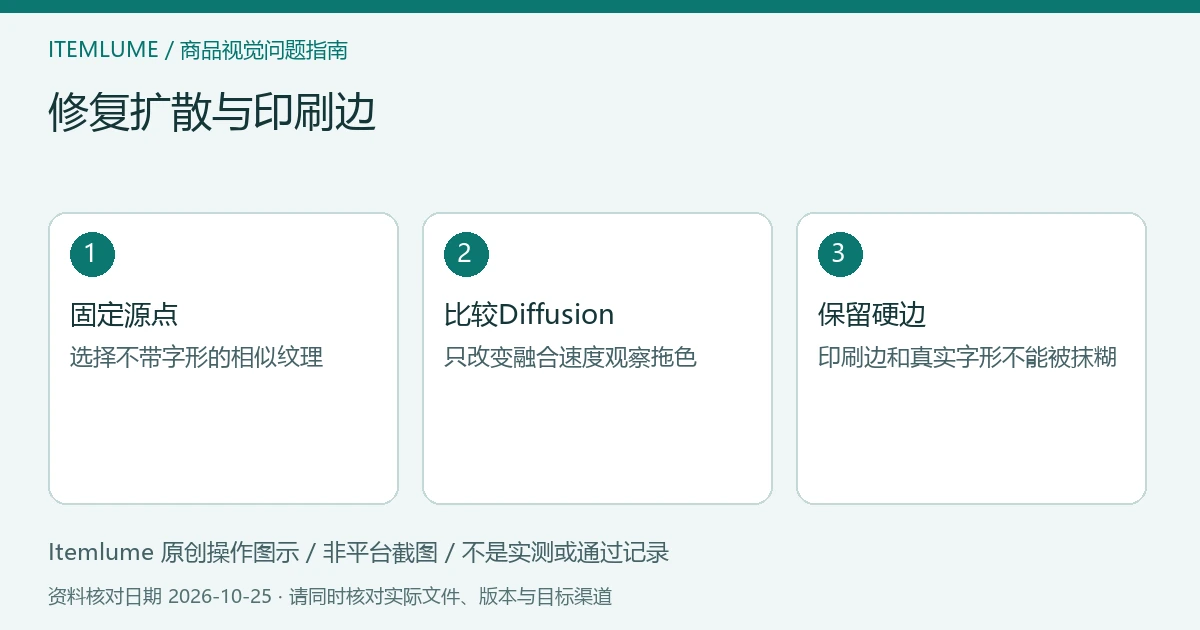Select the 保留硬边 card title

pyautogui.click(x=872, y=315)
